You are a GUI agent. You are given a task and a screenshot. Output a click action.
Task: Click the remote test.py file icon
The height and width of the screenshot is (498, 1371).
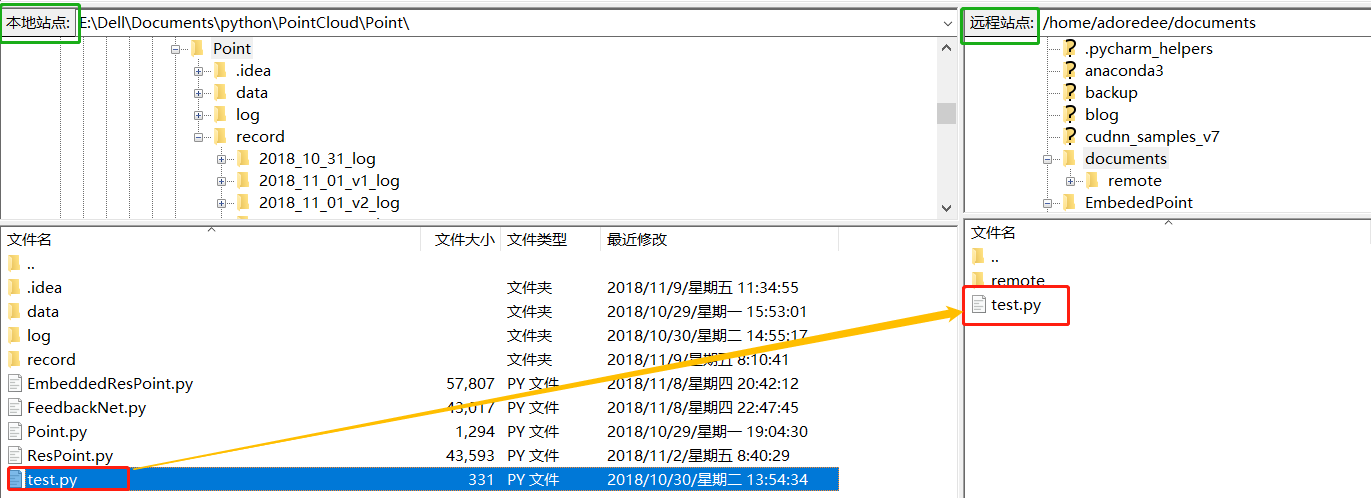(978, 304)
